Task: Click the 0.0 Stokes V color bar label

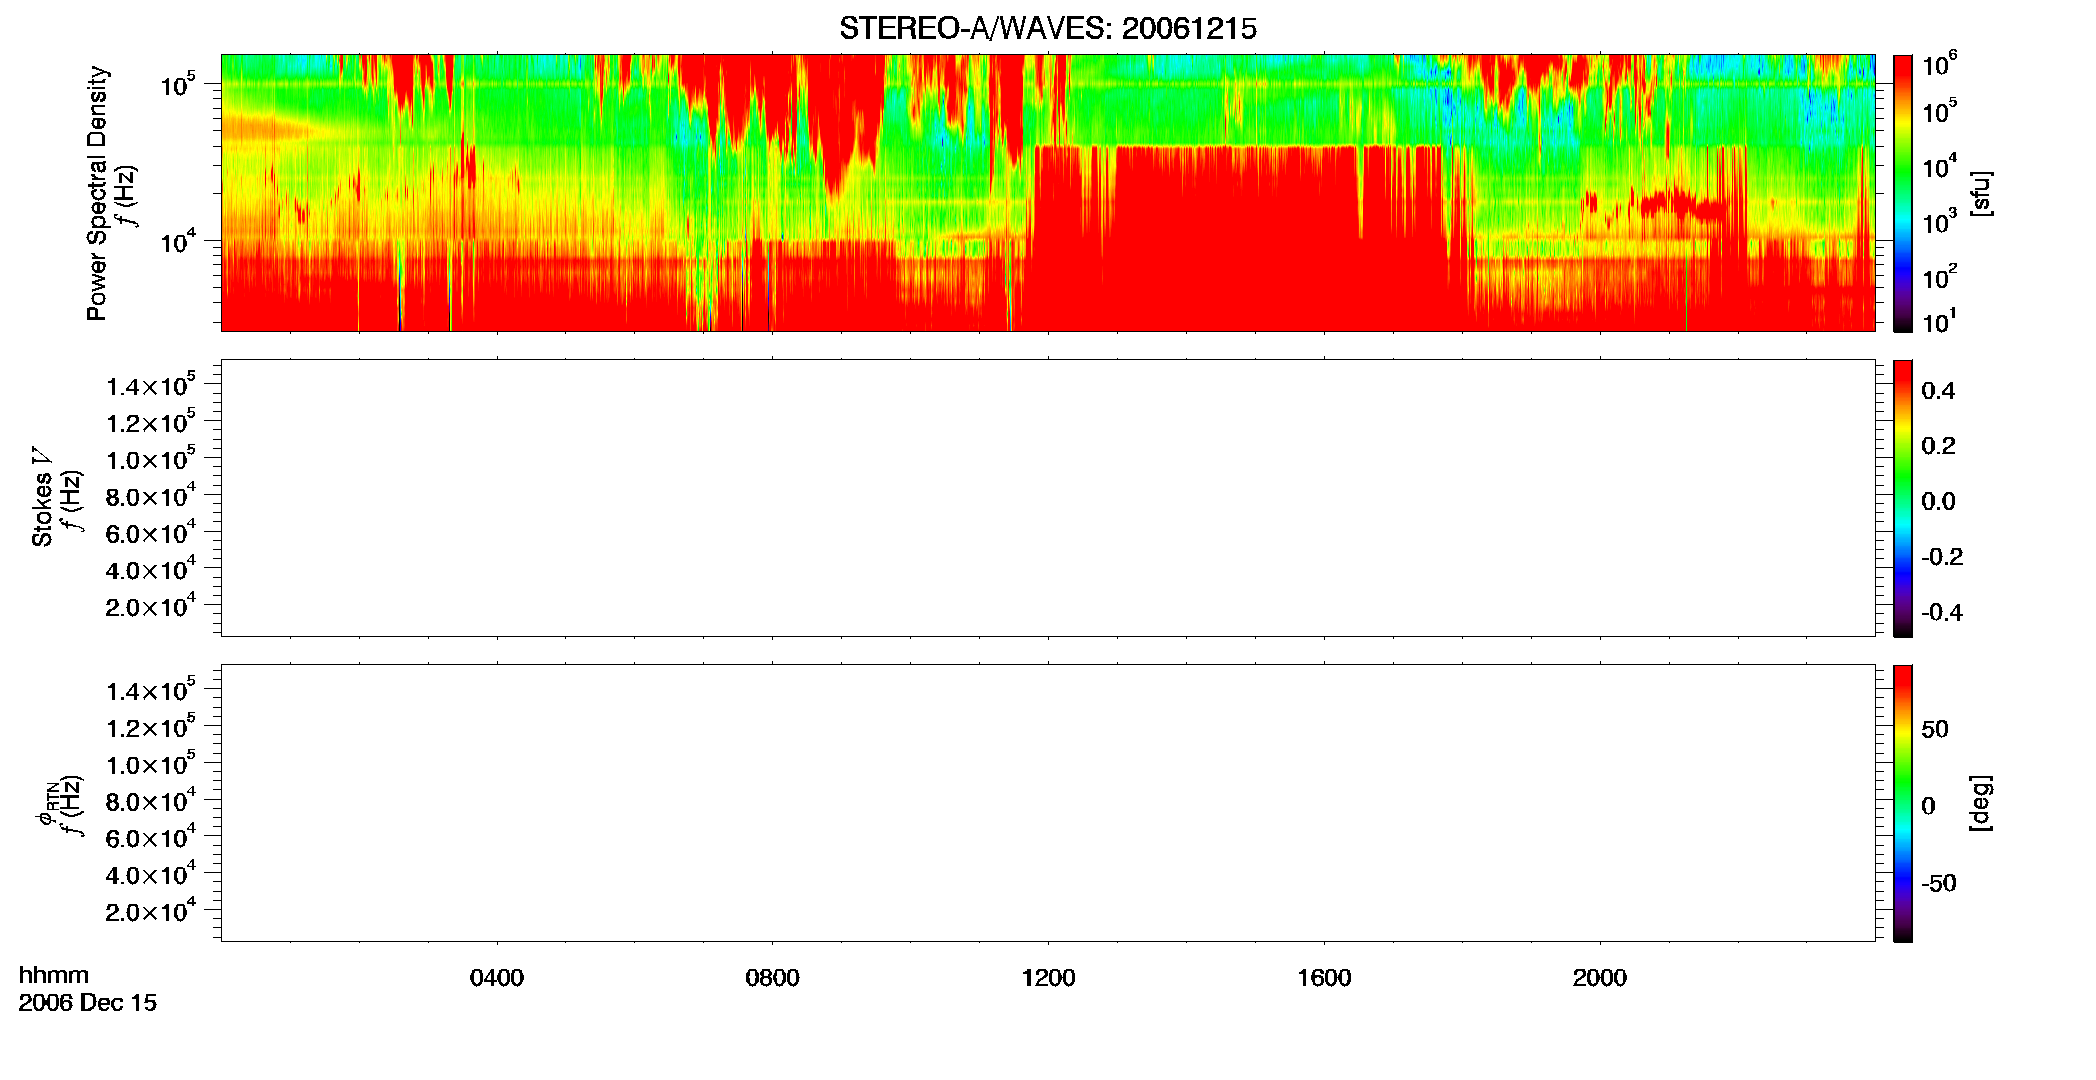Action: [x=1938, y=502]
